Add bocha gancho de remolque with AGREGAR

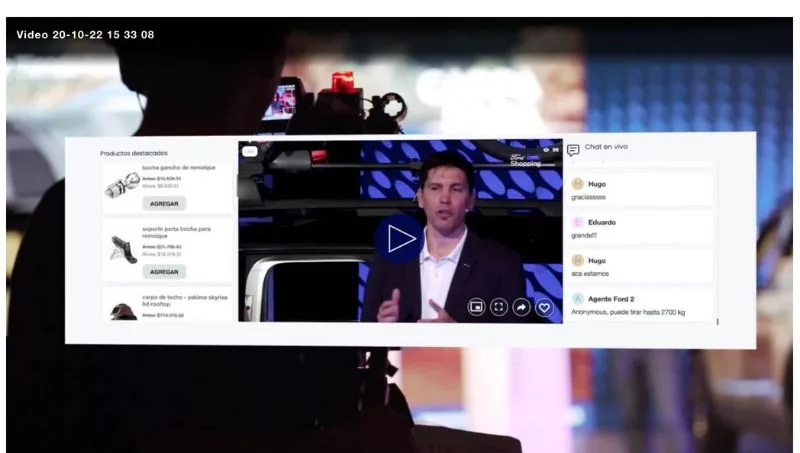tap(164, 203)
